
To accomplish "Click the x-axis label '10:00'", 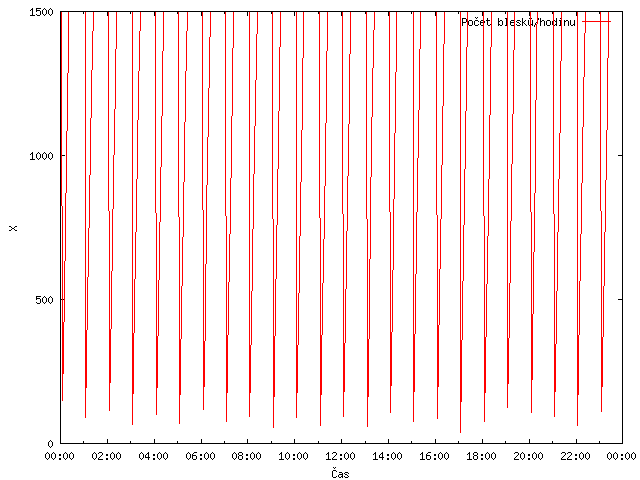I will (293, 456).
